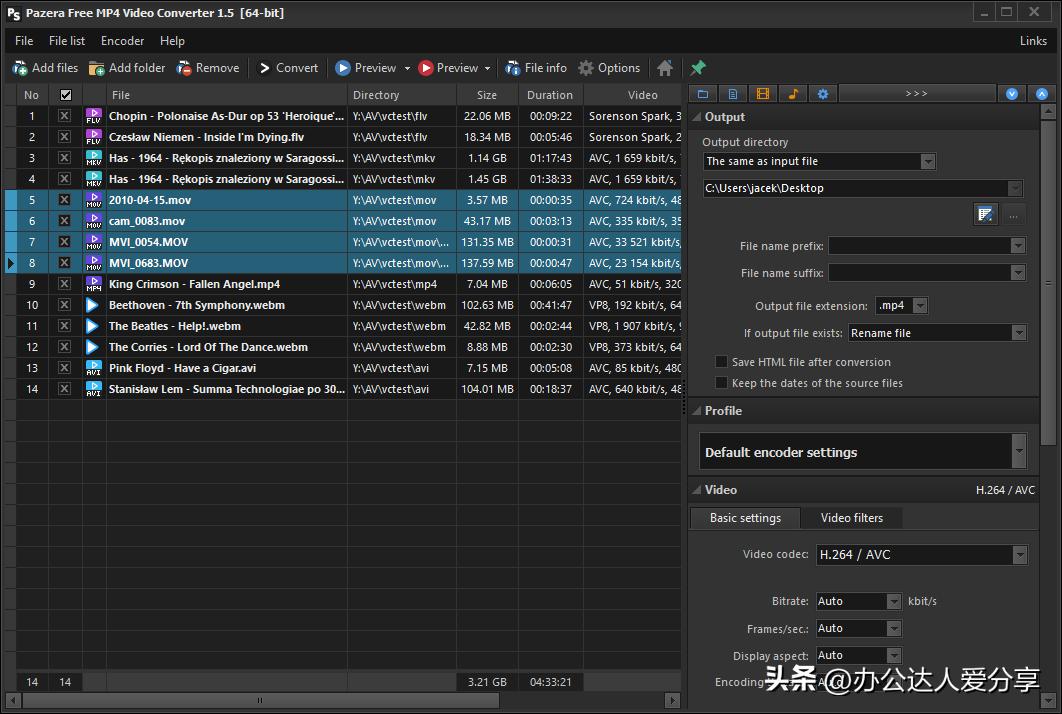Image resolution: width=1062 pixels, height=714 pixels.
Task: Click the blue gear panel icon
Action: [x=823, y=94]
